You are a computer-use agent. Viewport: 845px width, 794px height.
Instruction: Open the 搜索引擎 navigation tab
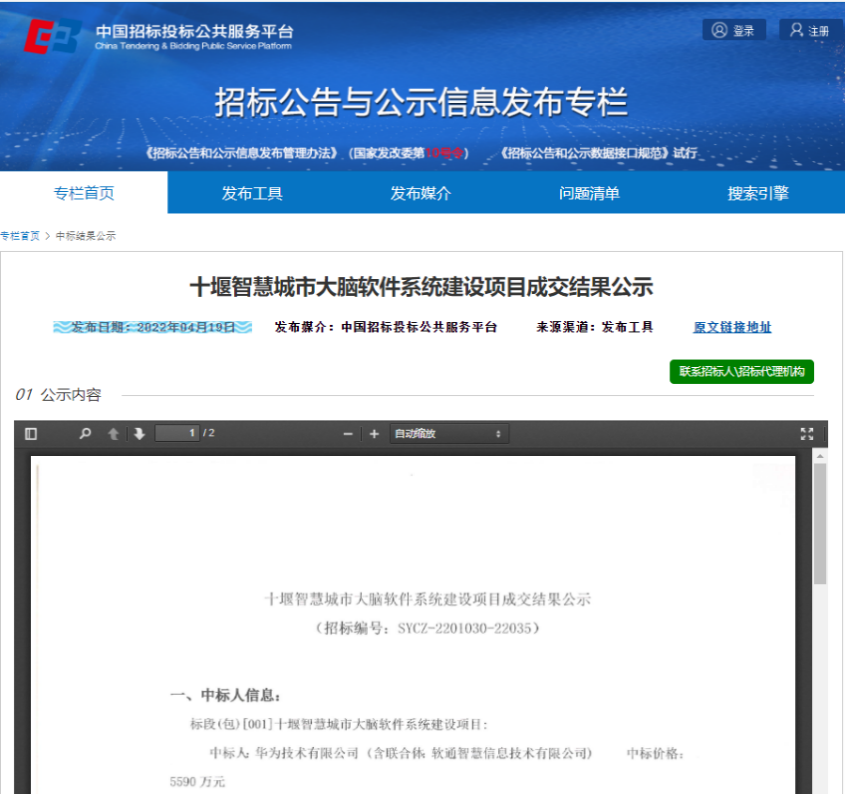pos(758,193)
